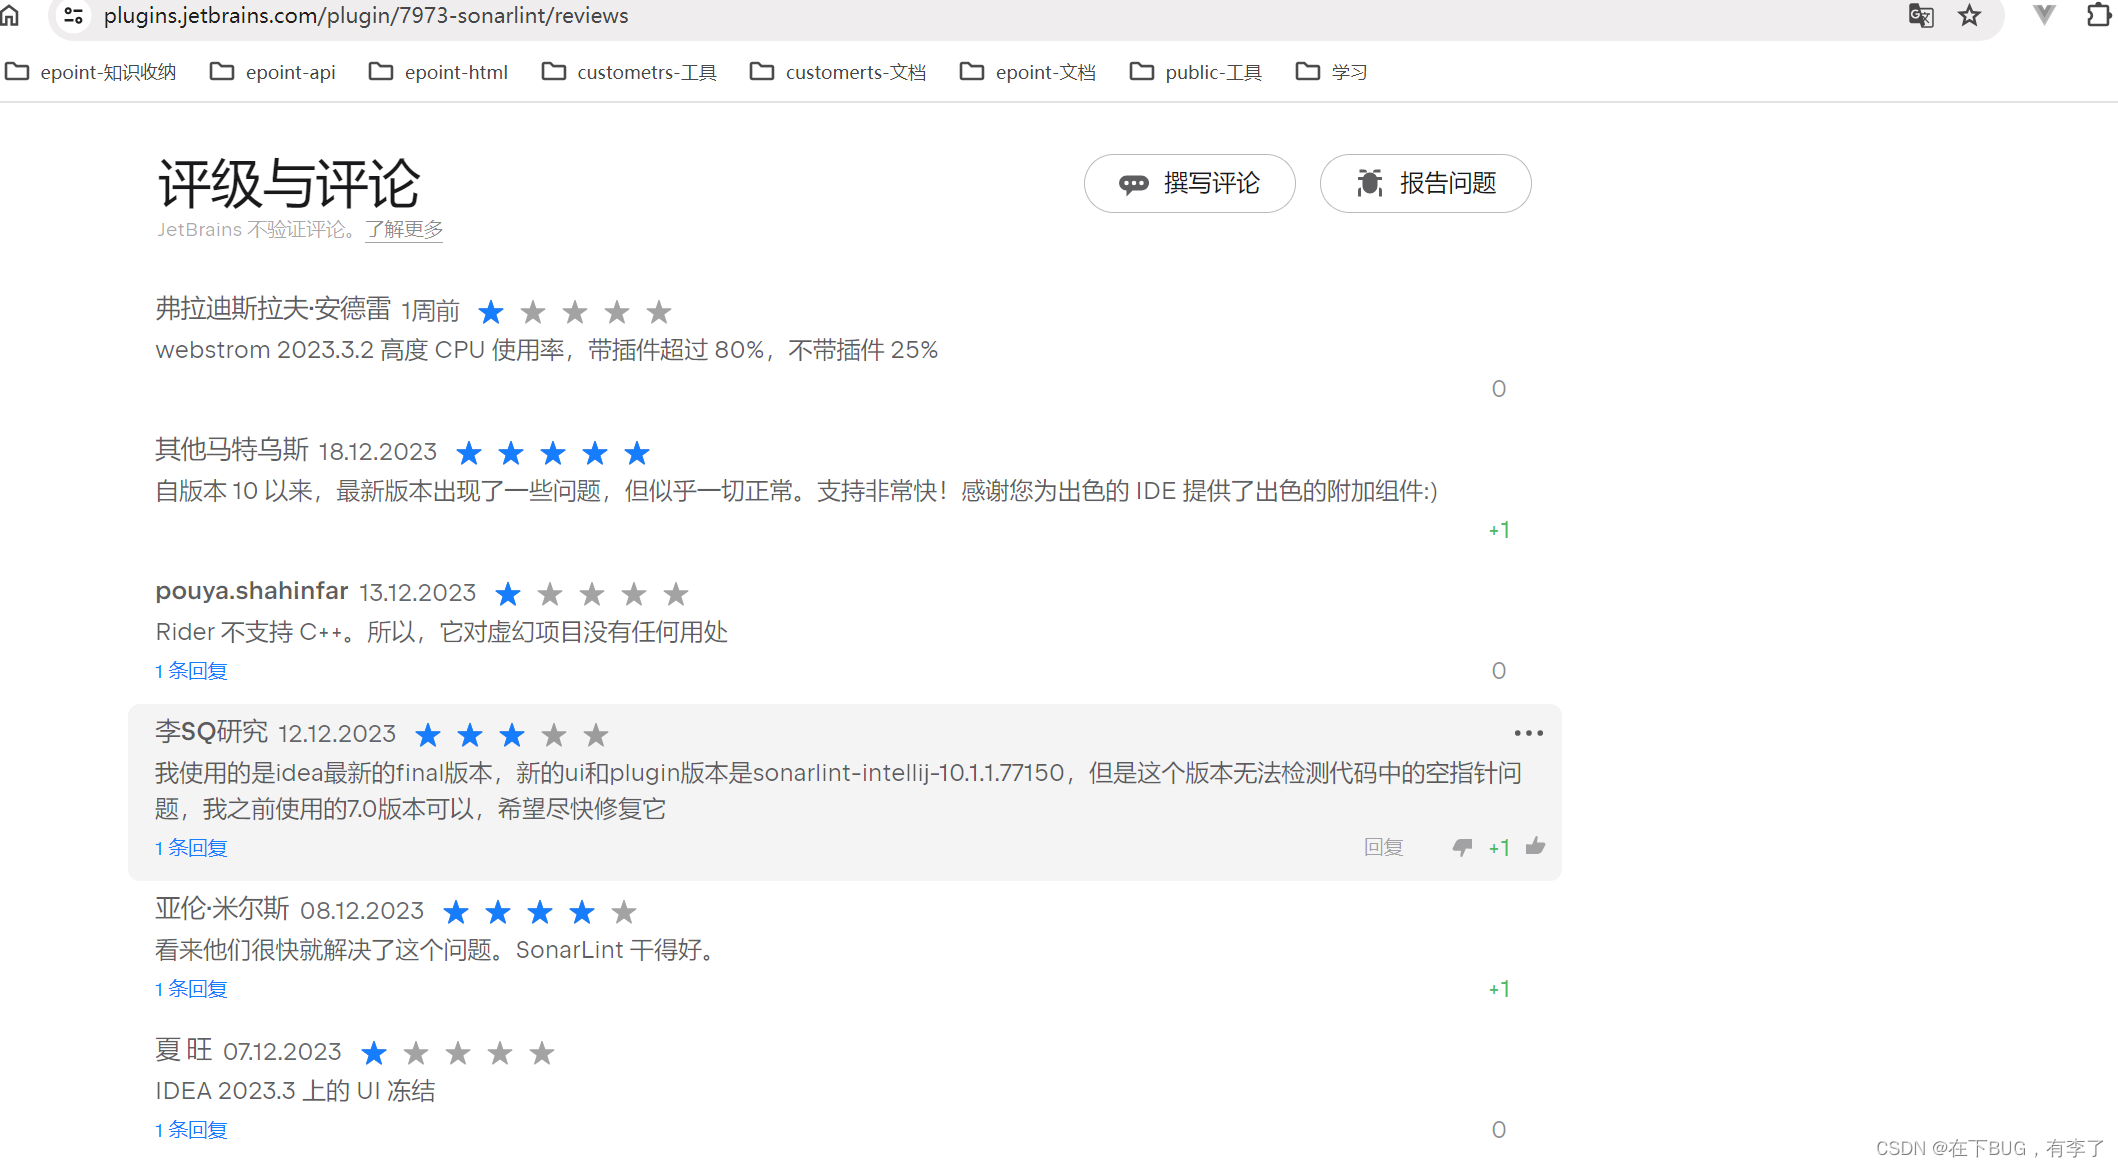Open the public-工具 bookmark folder

1195,72
